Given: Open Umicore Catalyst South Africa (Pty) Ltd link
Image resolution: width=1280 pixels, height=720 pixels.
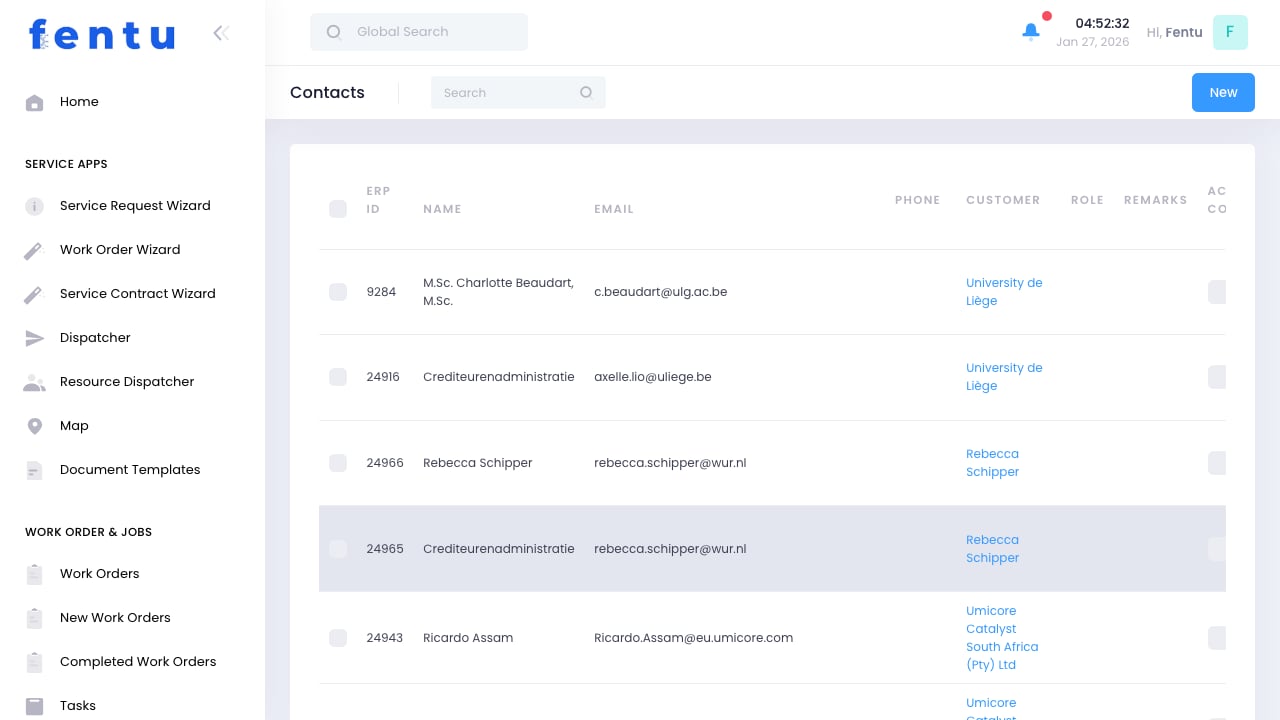Looking at the screenshot, I should (x=1002, y=638).
